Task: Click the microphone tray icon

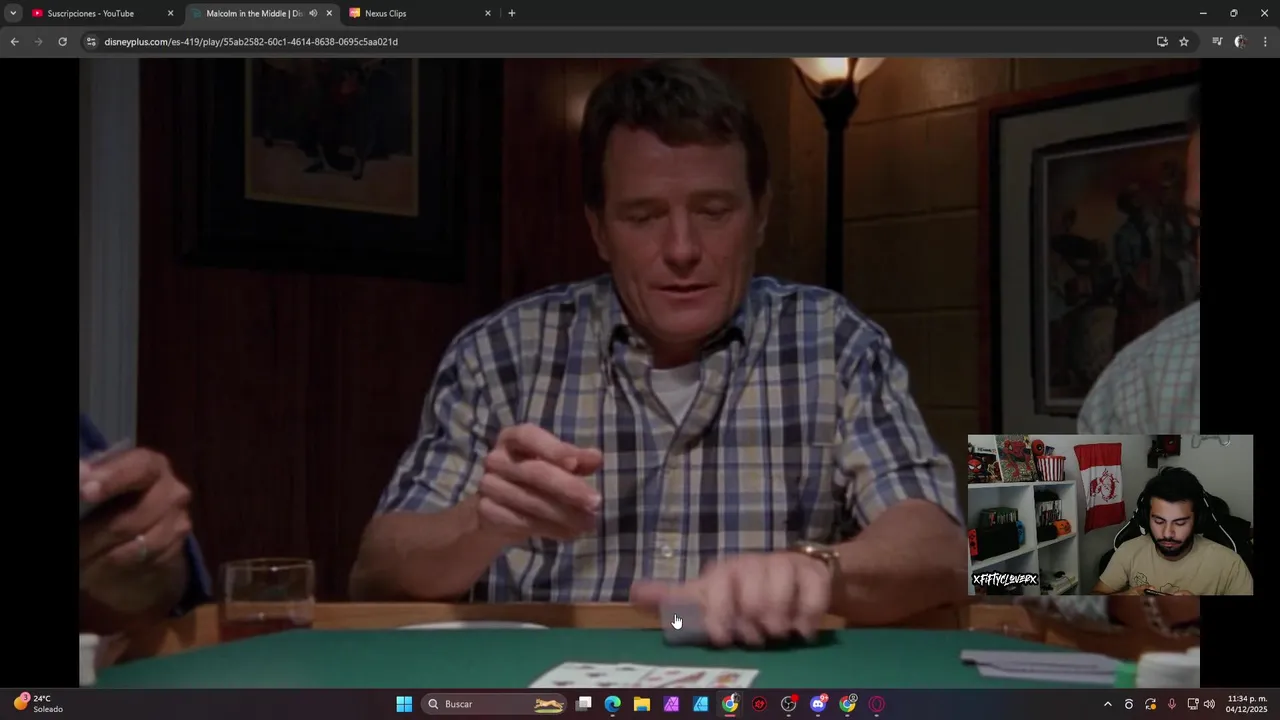Action: 1172,704
